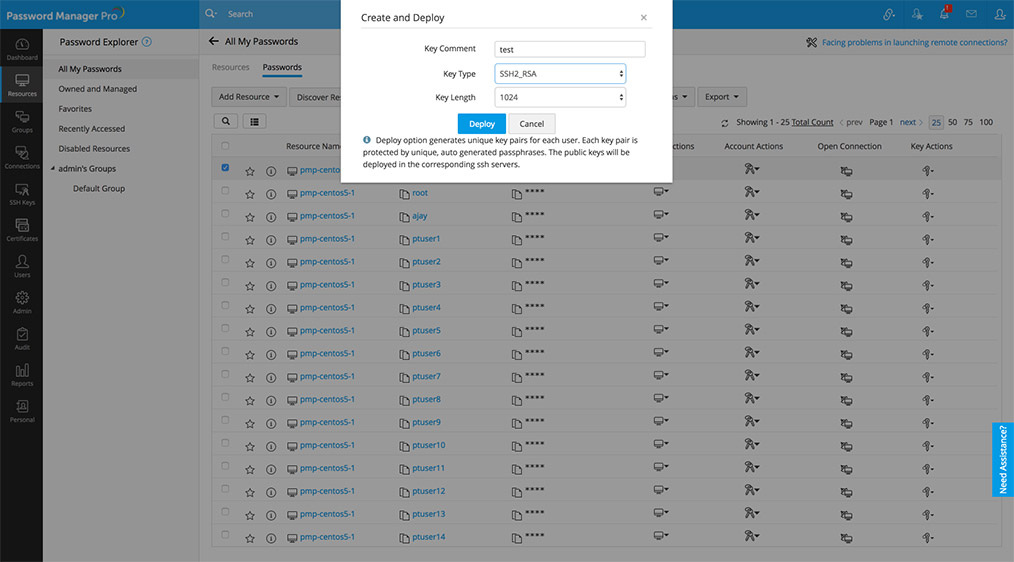Open Key Actions menu for ajay row

pyautogui.click(x=928, y=217)
